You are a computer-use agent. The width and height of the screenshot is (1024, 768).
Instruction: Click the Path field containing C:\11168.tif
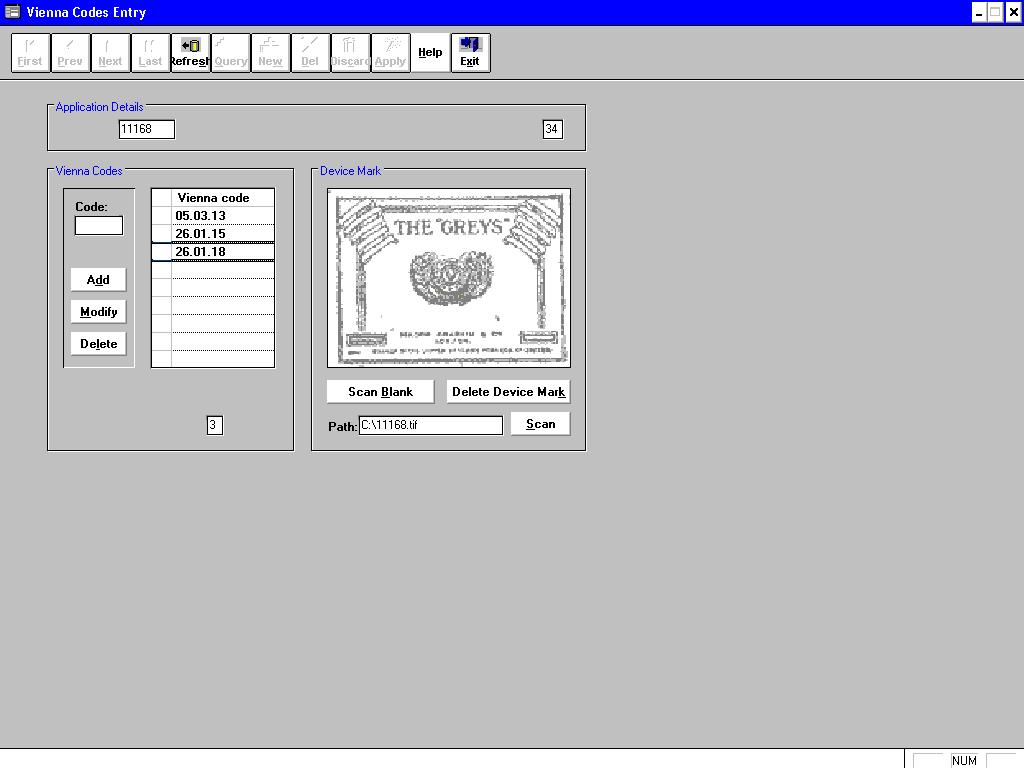coord(430,425)
